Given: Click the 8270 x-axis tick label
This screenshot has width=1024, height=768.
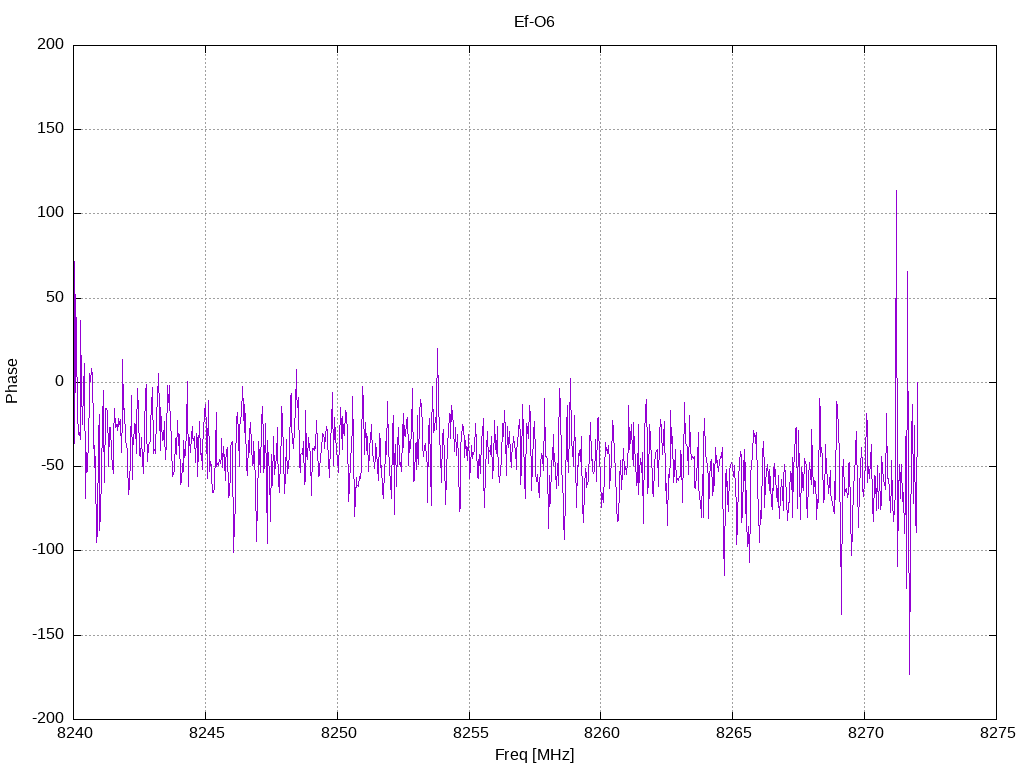Looking at the screenshot, I should tap(865, 733).
